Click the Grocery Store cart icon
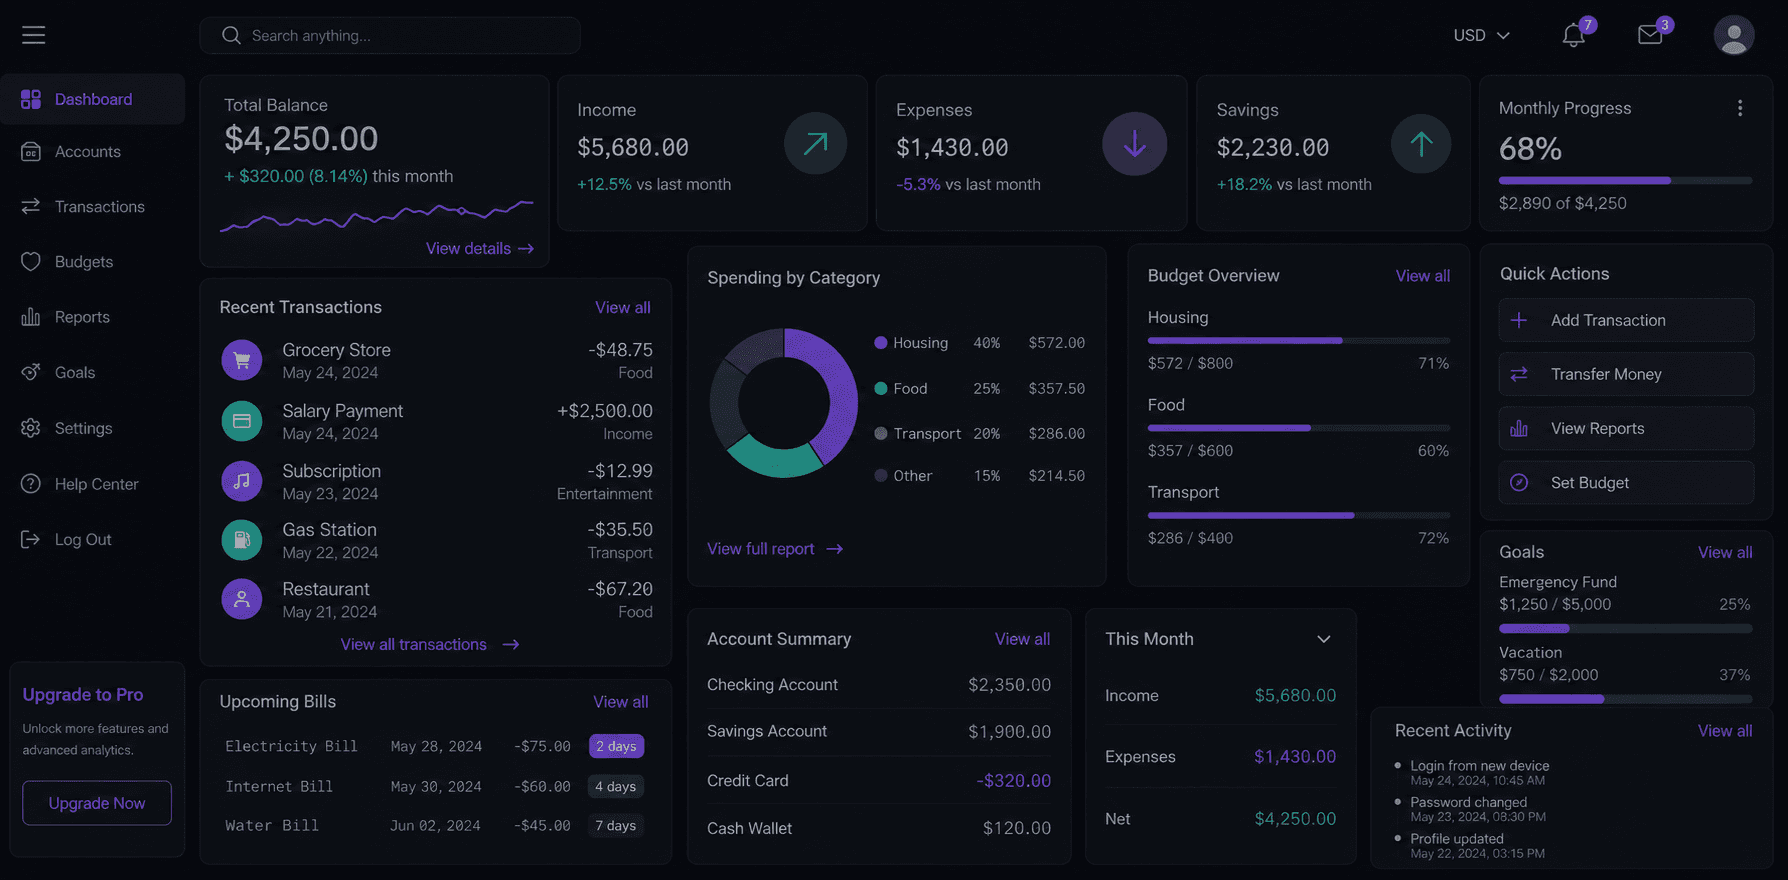This screenshot has width=1788, height=880. click(x=242, y=360)
